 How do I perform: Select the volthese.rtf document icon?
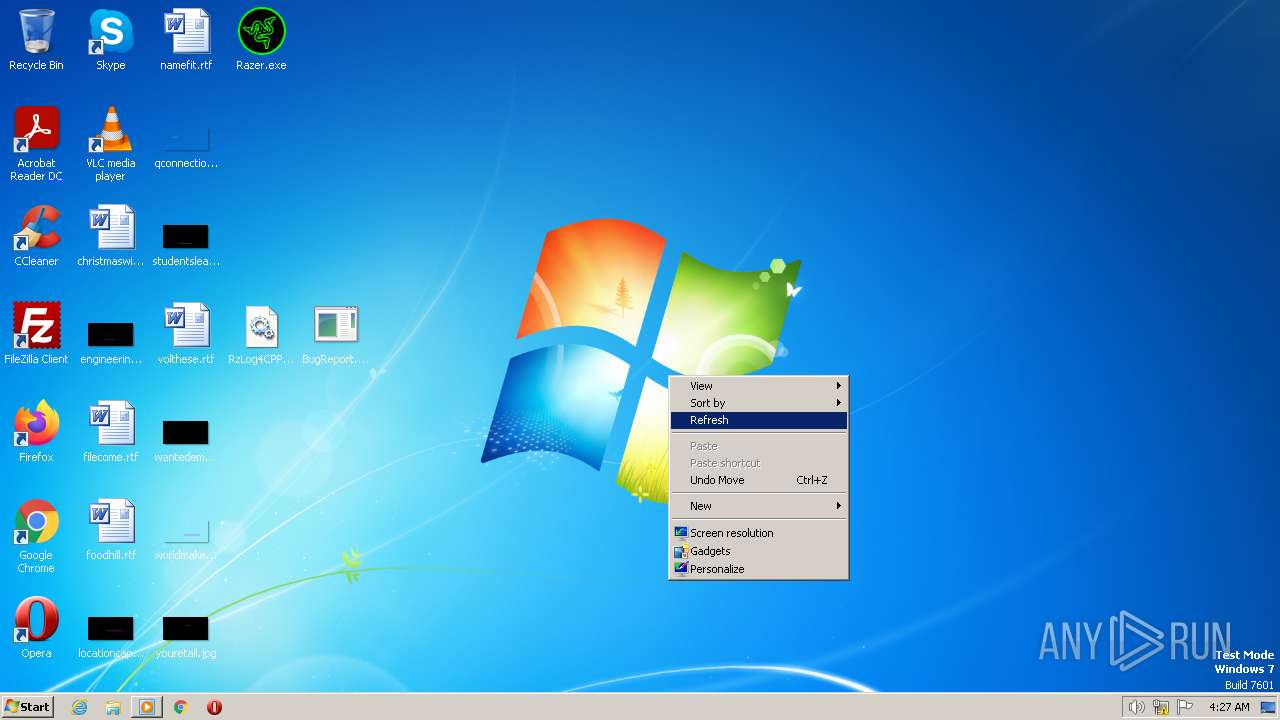[x=186, y=334]
